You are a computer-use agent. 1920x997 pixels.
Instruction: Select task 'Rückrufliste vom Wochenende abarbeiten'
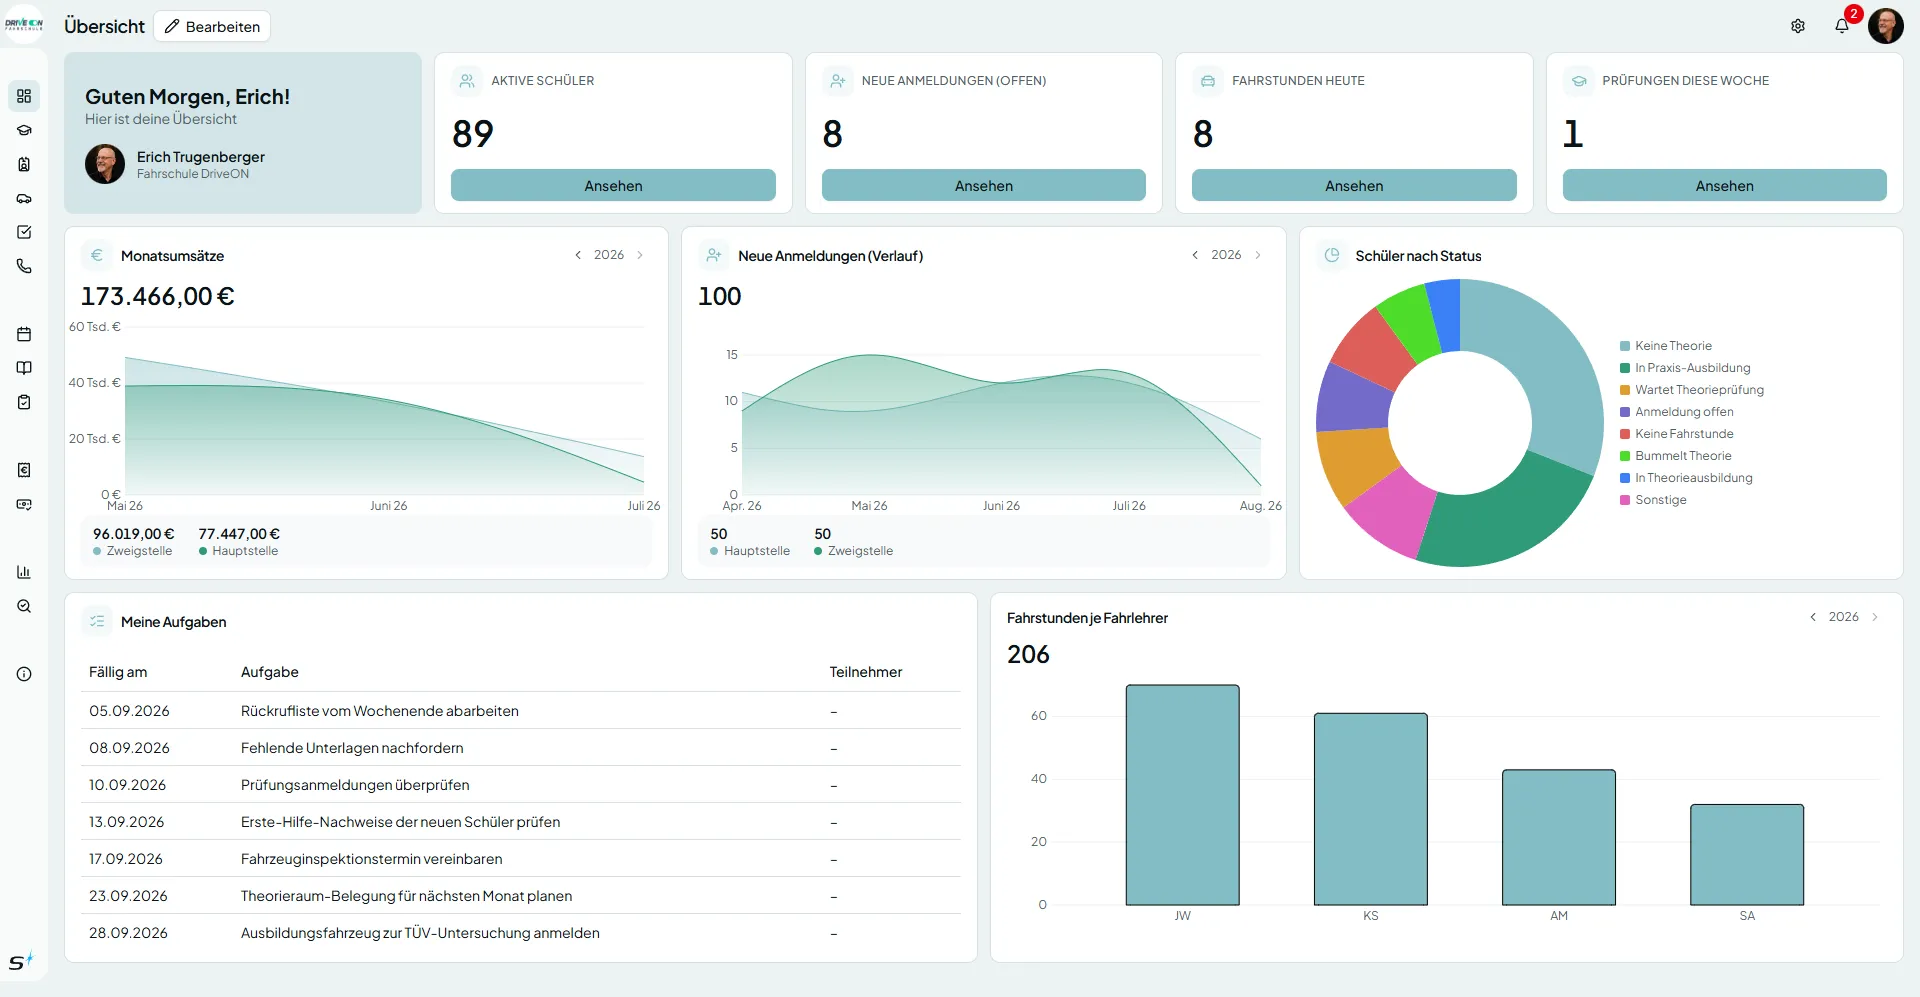[x=520, y=711]
